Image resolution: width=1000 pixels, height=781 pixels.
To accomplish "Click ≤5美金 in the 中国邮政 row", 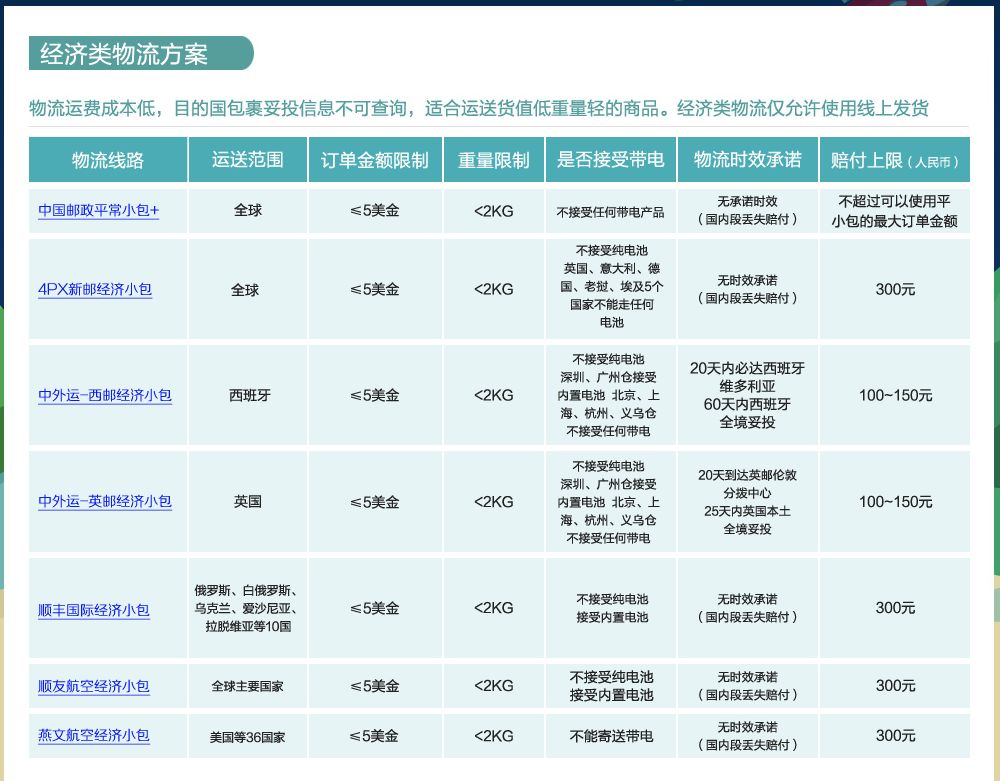I will (x=375, y=211).
